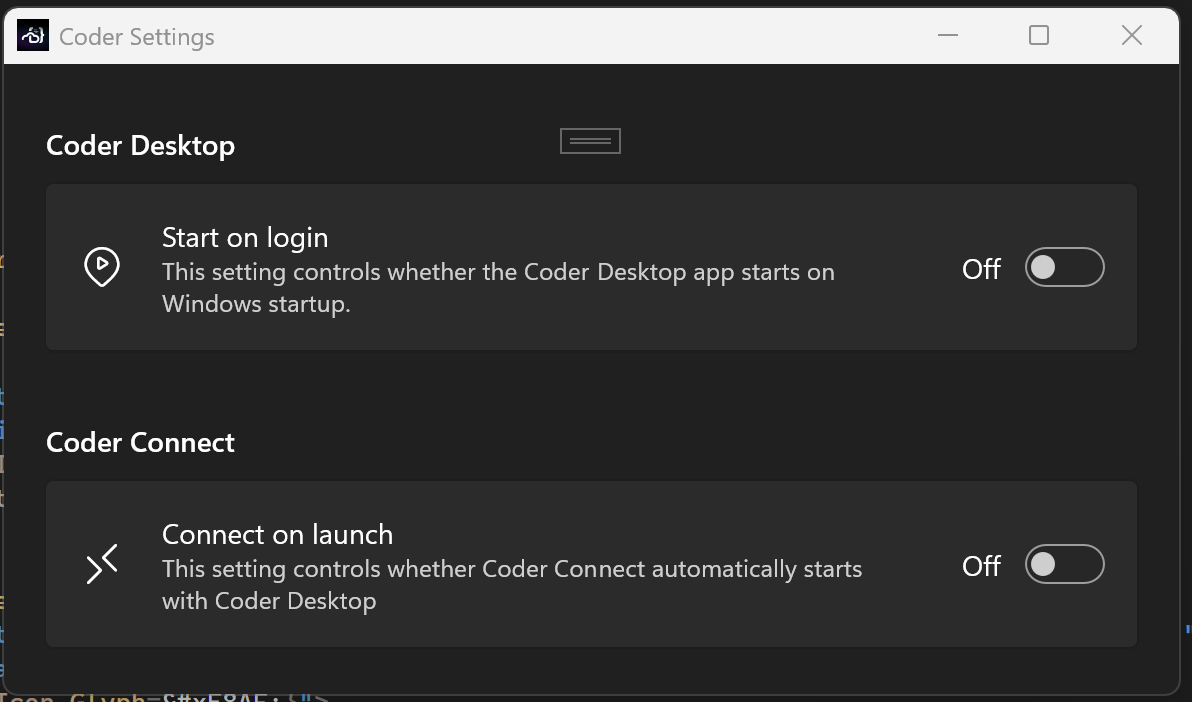Click the Off label beside Start on login
1192x702 pixels.
point(981,268)
